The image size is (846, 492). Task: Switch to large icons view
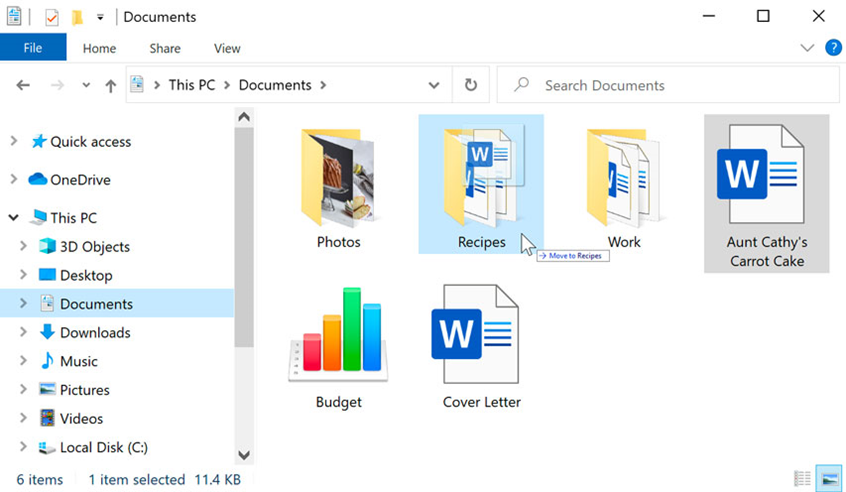pyautogui.click(x=829, y=479)
